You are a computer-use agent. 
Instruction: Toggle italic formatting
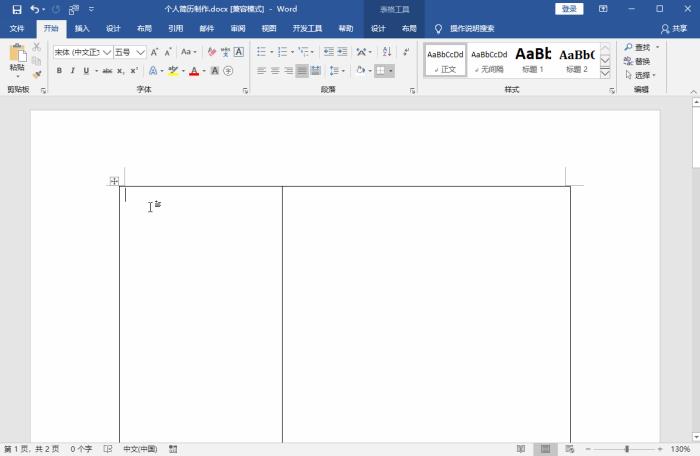72,71
